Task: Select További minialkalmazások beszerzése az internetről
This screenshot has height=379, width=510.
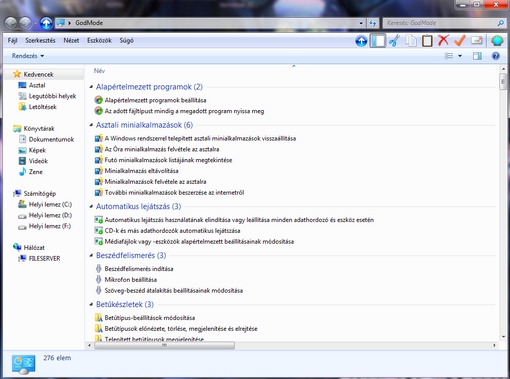Action: point(169,192)
